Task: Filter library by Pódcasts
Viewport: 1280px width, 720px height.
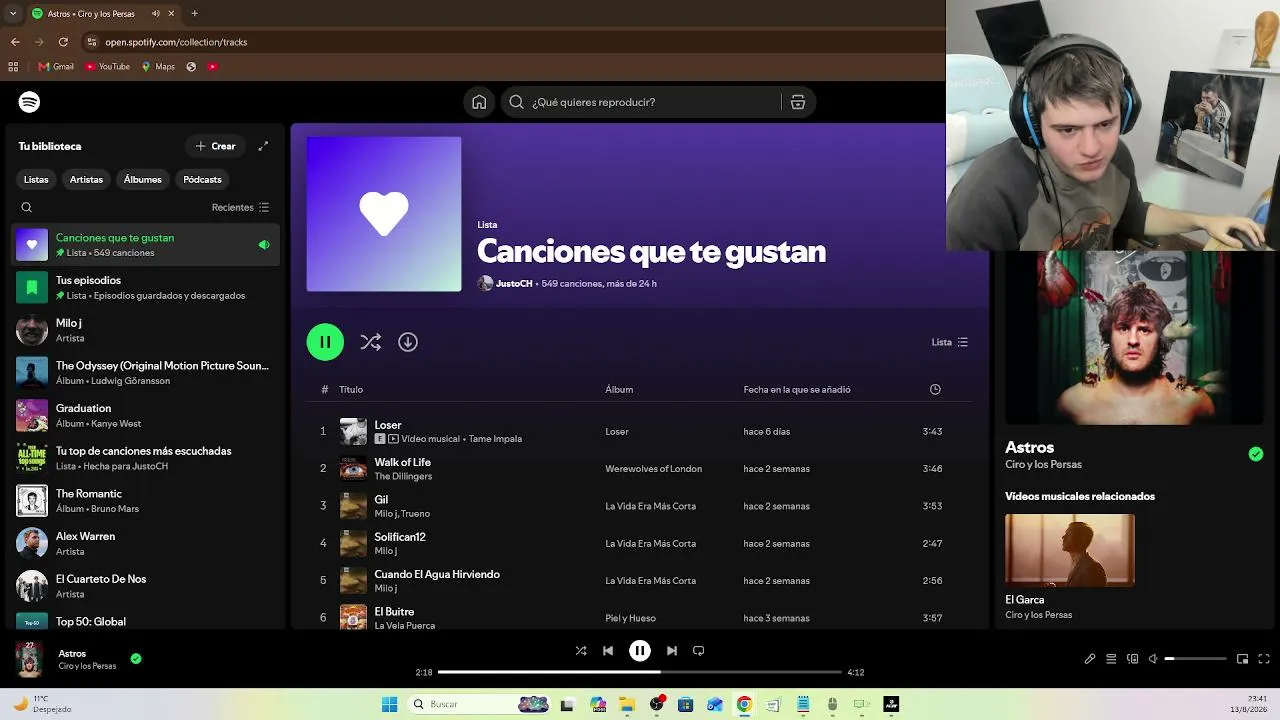Action: click(x=202, y=180)
